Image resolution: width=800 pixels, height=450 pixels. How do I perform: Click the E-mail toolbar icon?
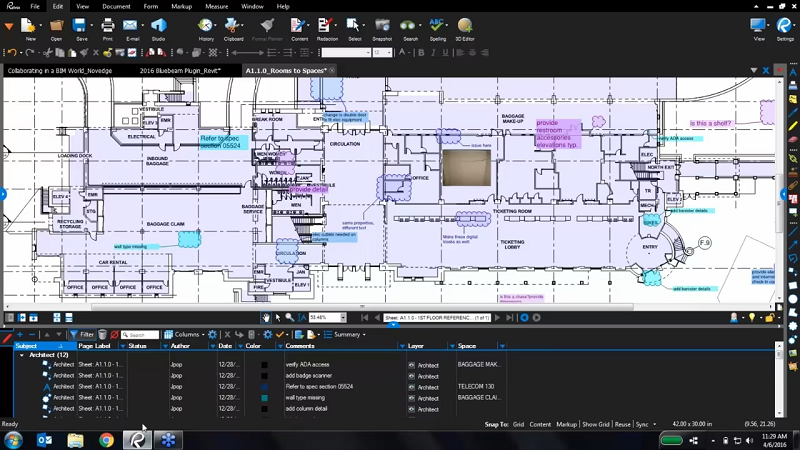click(x=132, y=26)
